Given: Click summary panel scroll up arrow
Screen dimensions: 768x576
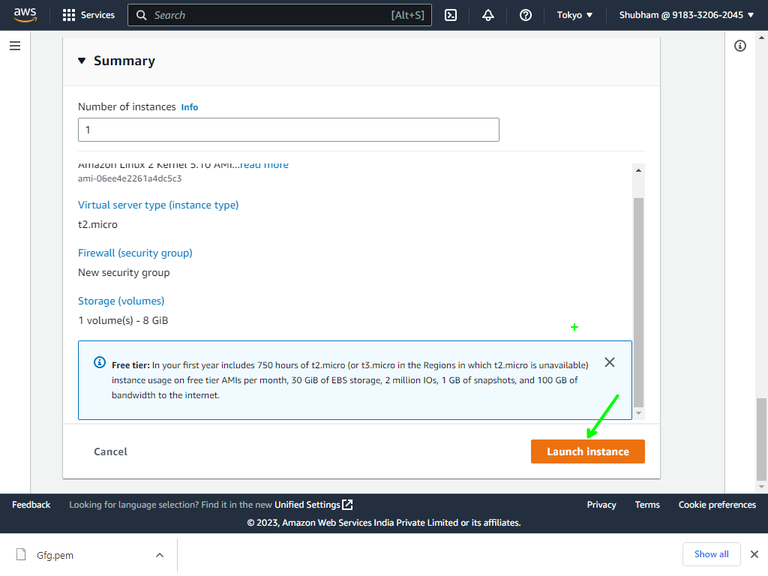Looking at the screenshot, I should pyautogui.click(x=638, y=170).
